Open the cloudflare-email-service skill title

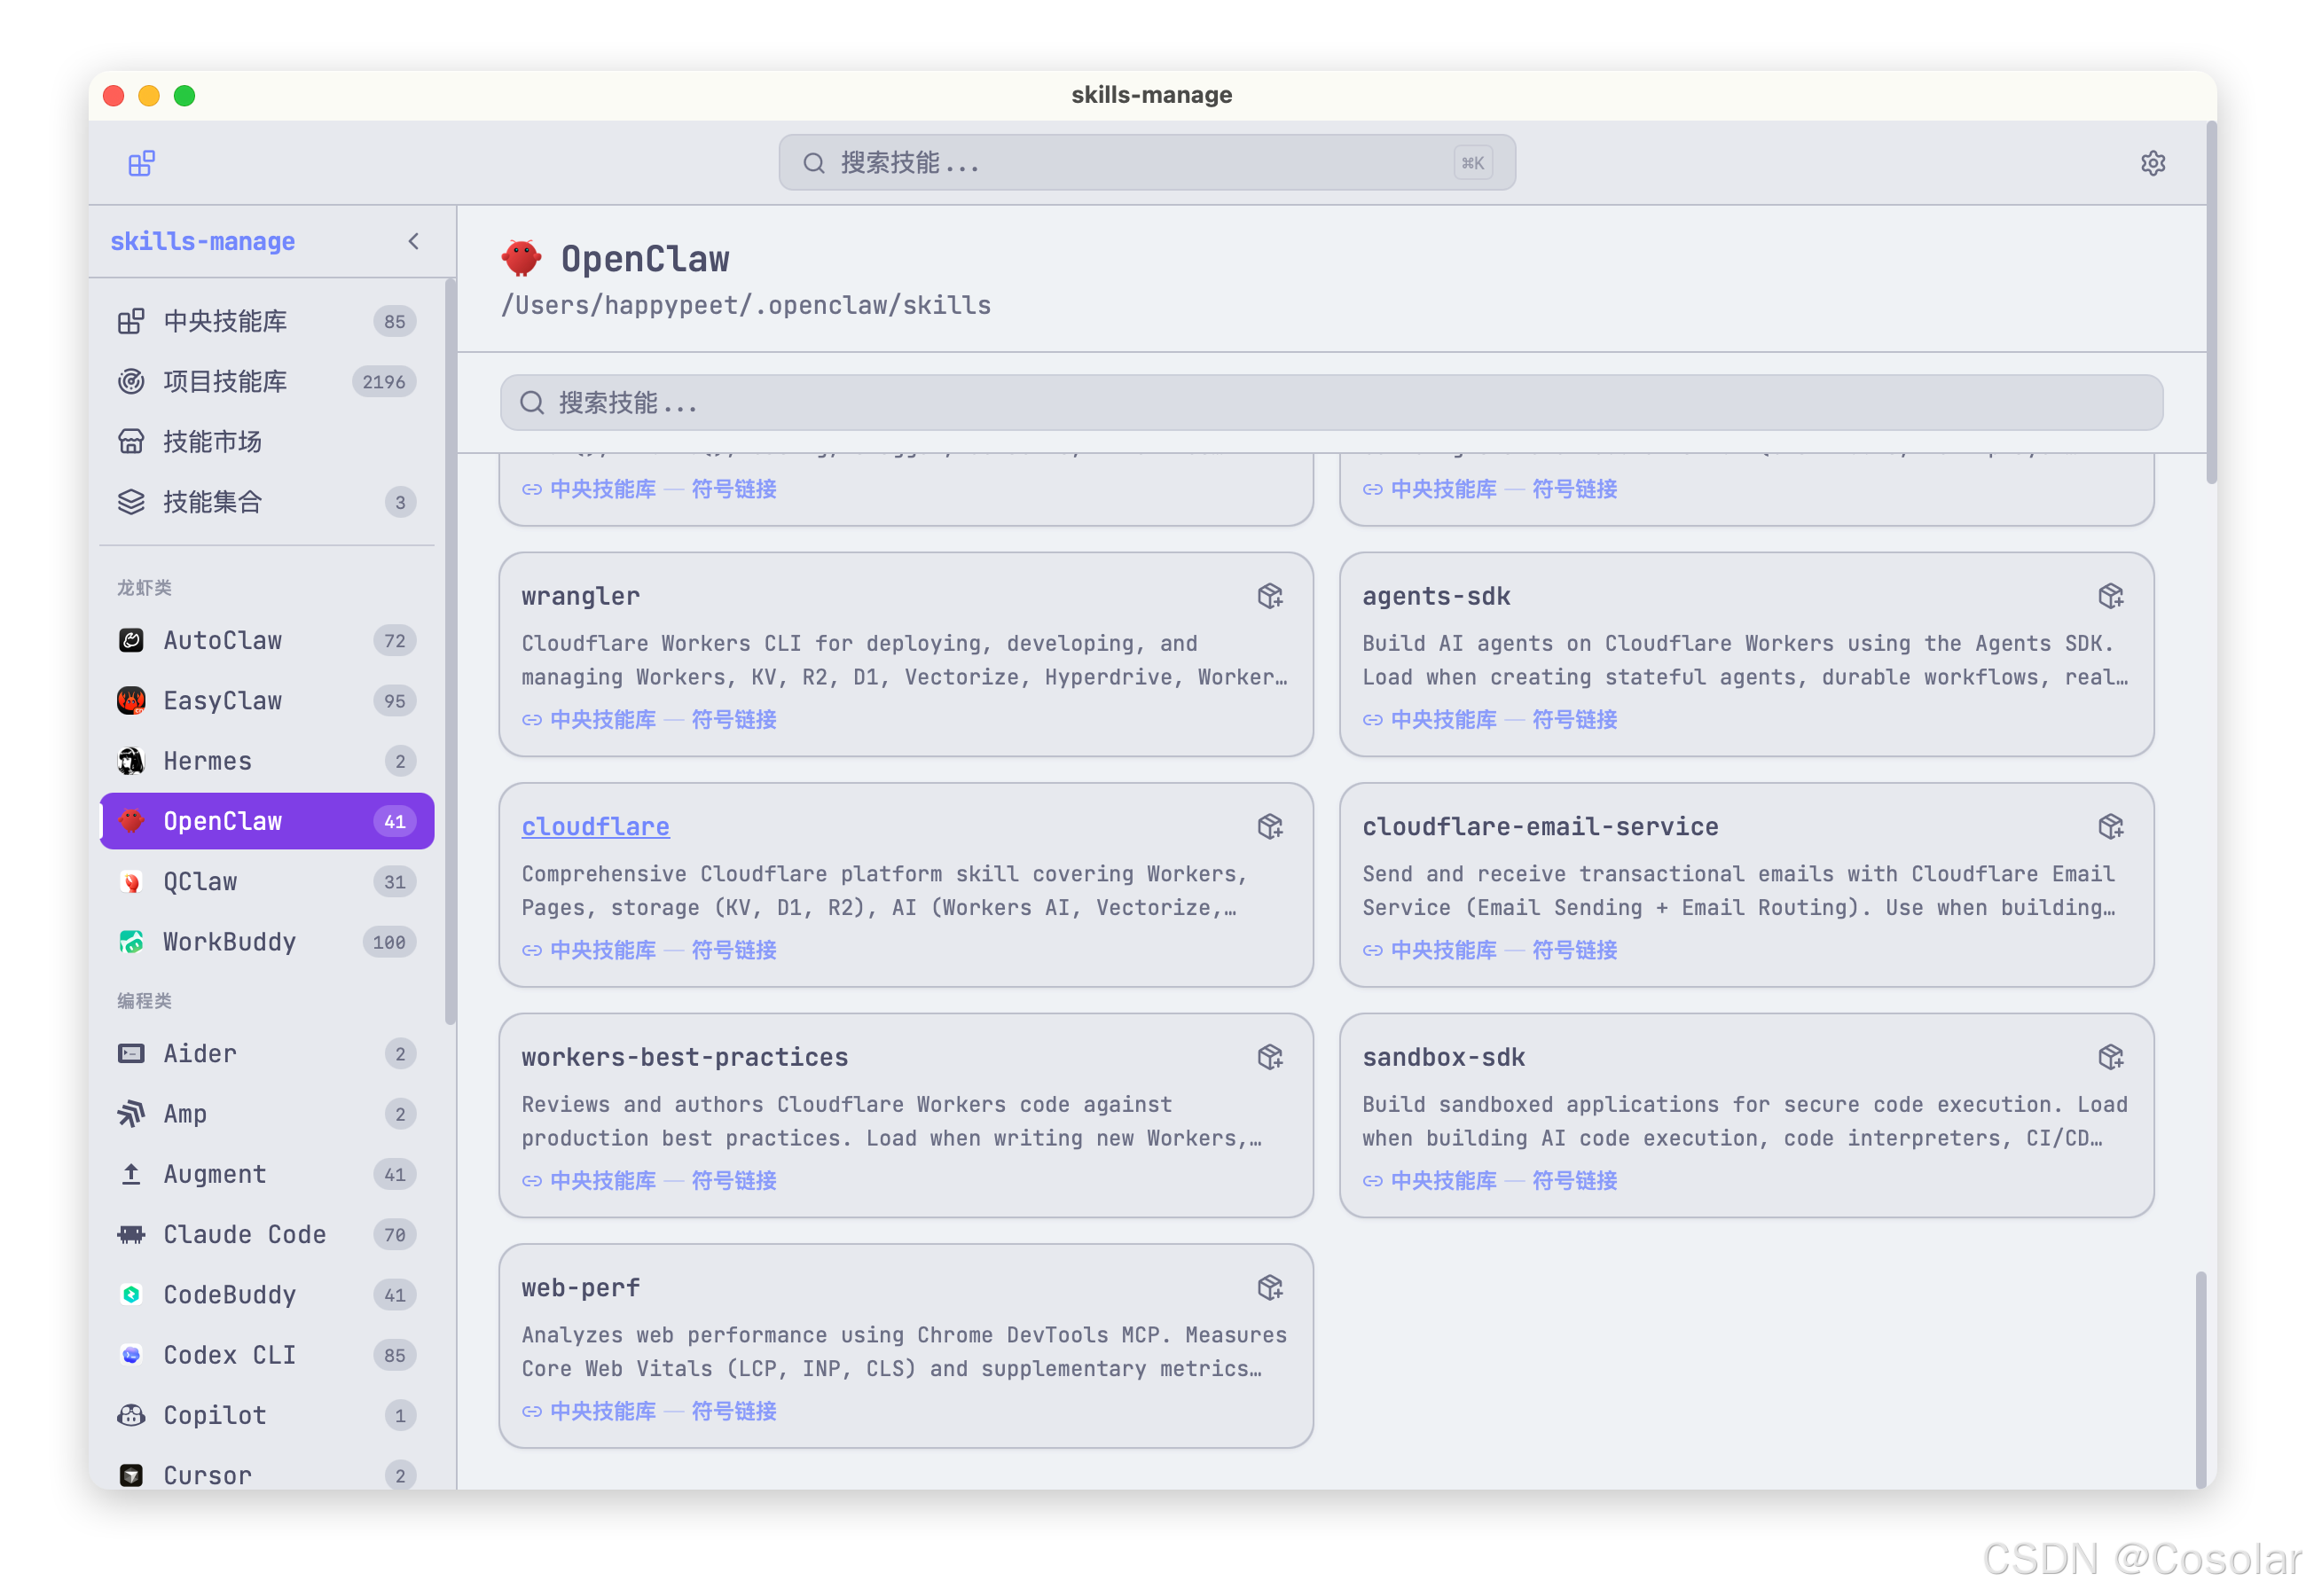point(1540,826)
